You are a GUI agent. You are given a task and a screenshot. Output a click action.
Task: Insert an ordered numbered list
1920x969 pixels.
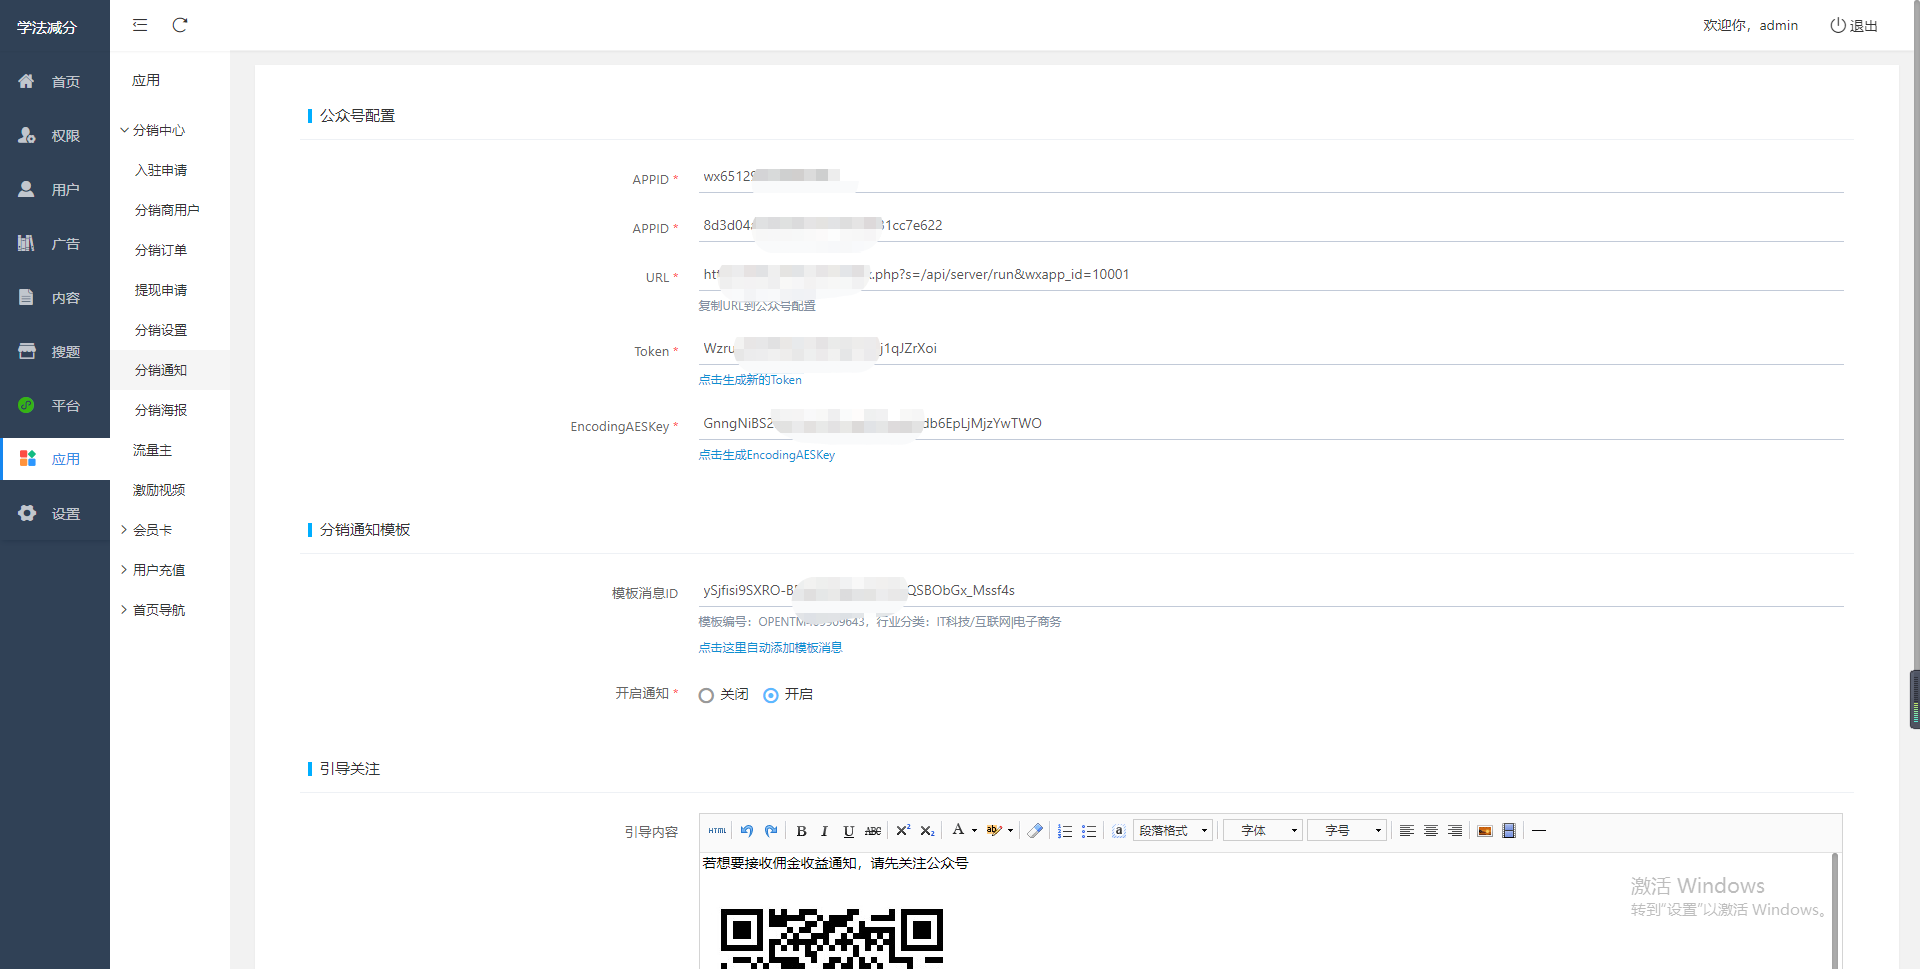[1065, 831]
